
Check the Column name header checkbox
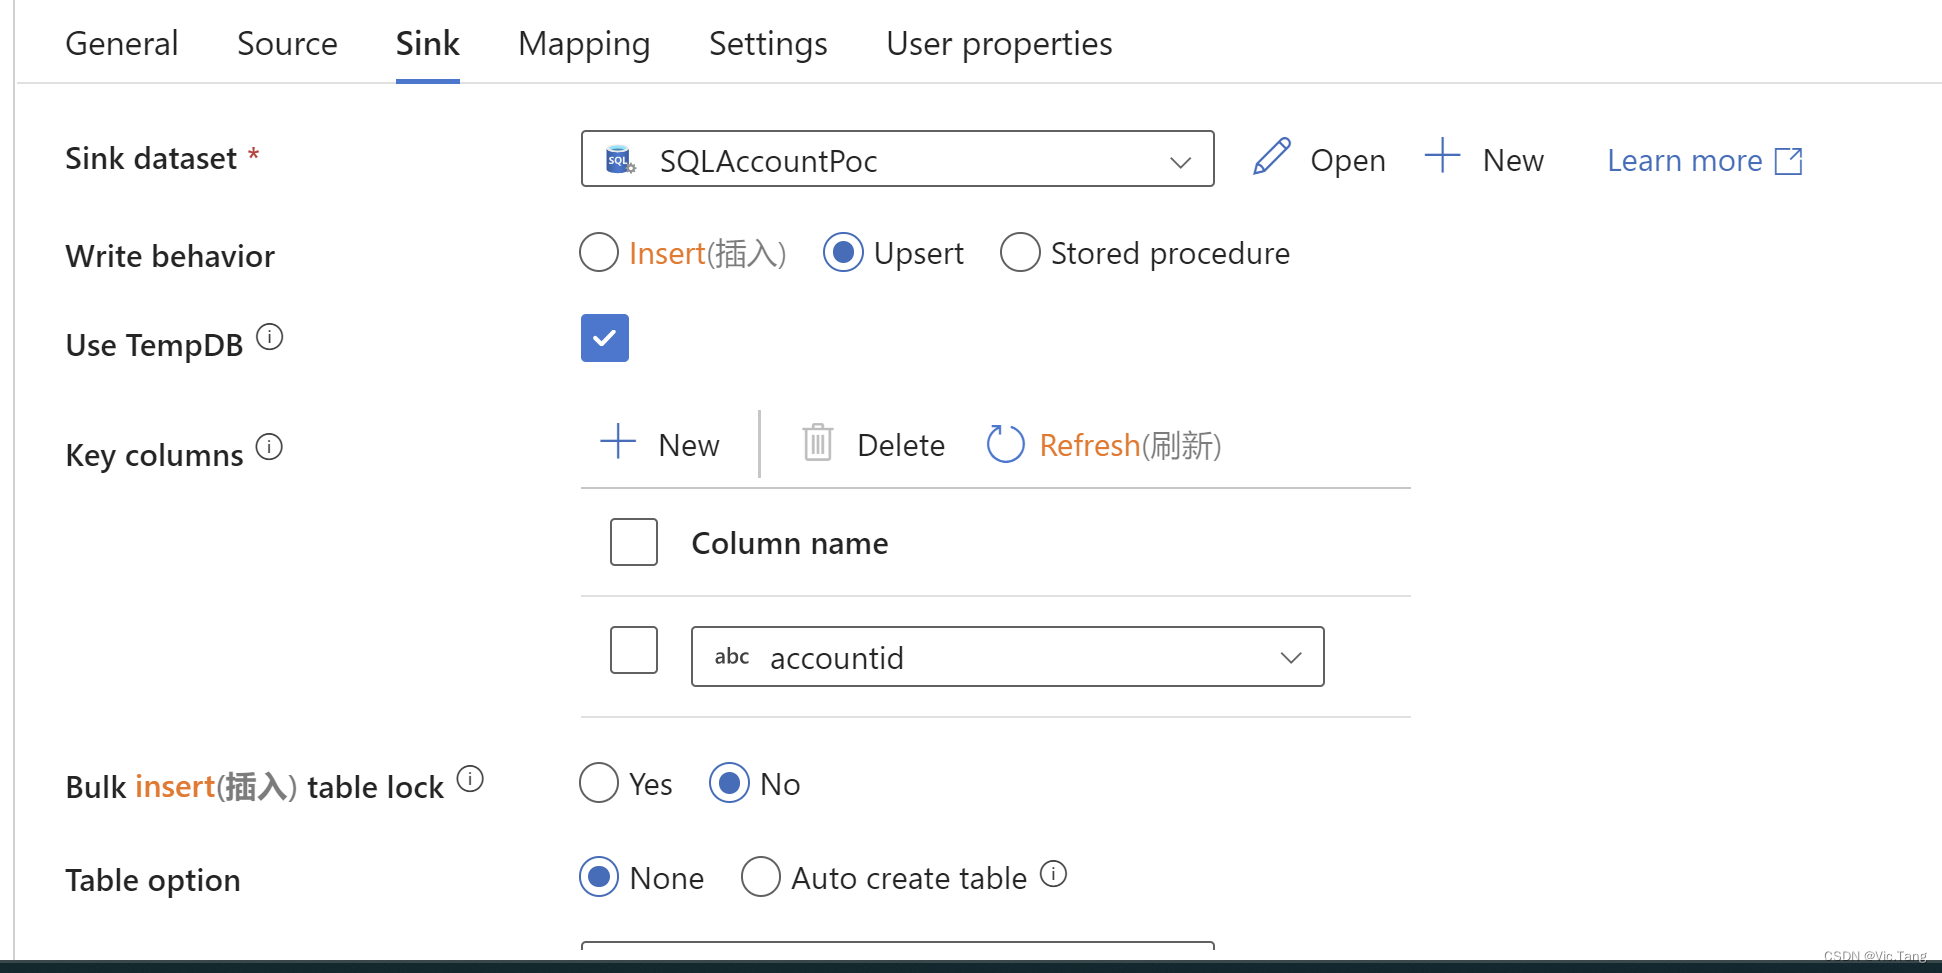click(633, 542)
